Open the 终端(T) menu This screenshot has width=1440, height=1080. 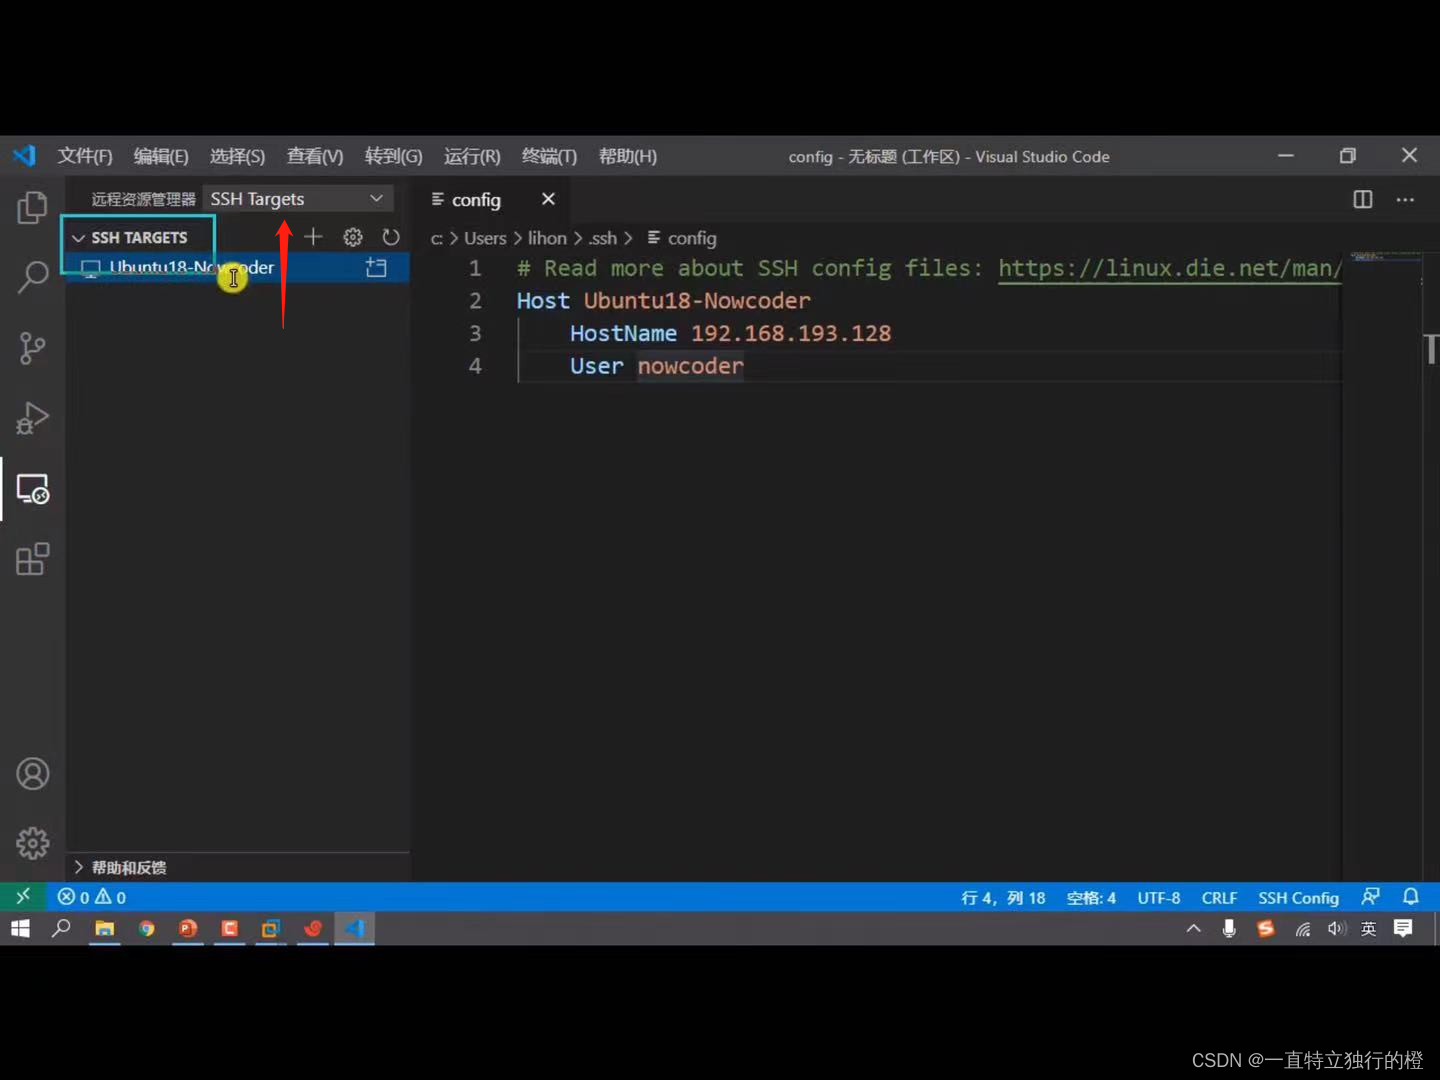click(x=549, y=156)
